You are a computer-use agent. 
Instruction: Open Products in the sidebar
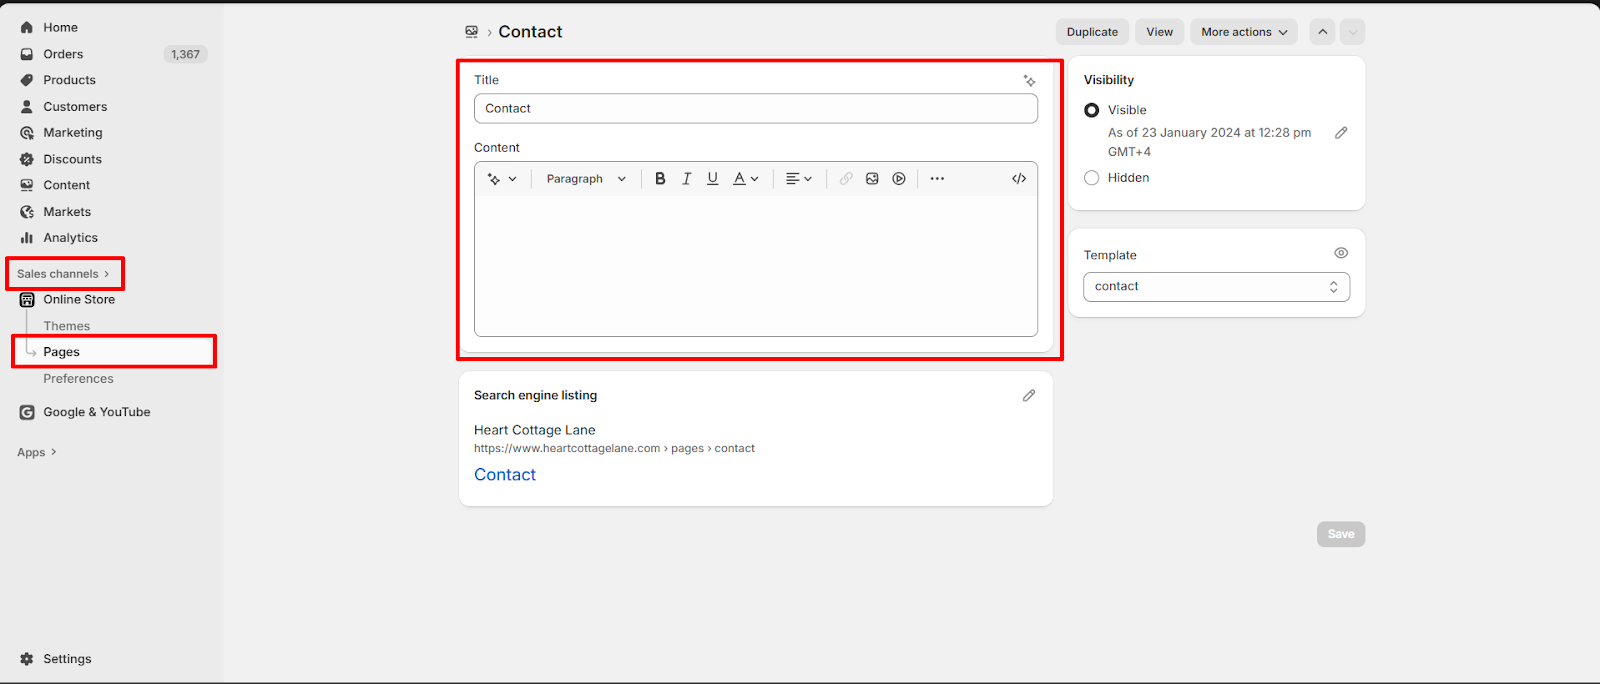point(69,80)
